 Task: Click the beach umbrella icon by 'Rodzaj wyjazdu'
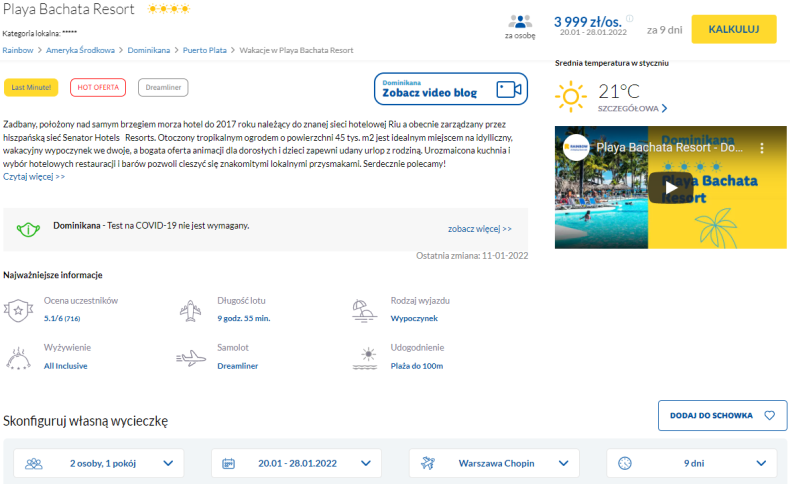(364, 308)
